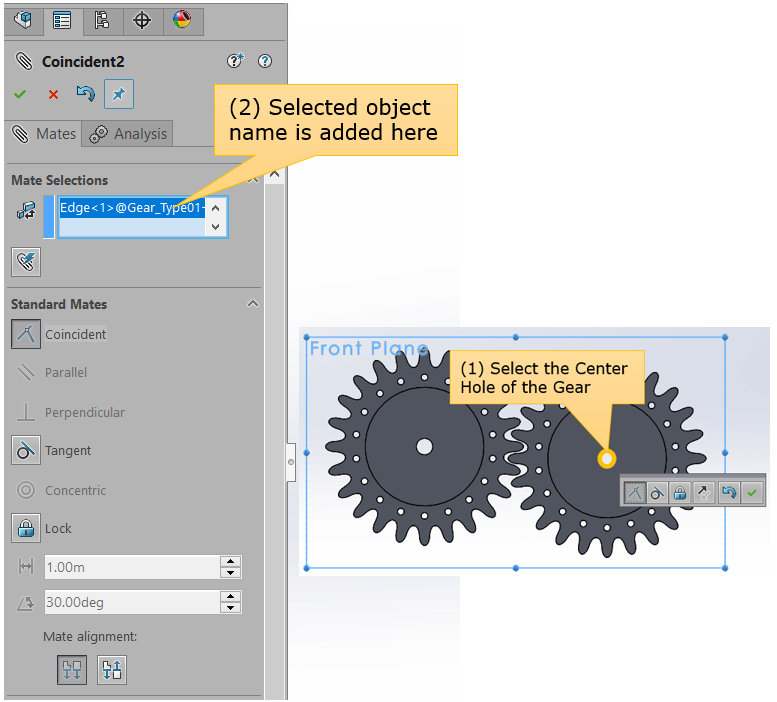
Task: Click the Coincident label
Action: click(x=76, y=334)
